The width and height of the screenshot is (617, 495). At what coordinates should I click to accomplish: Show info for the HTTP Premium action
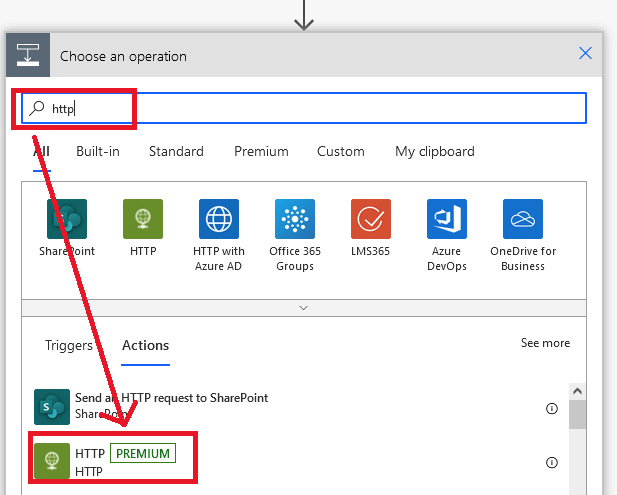[551, 462]
